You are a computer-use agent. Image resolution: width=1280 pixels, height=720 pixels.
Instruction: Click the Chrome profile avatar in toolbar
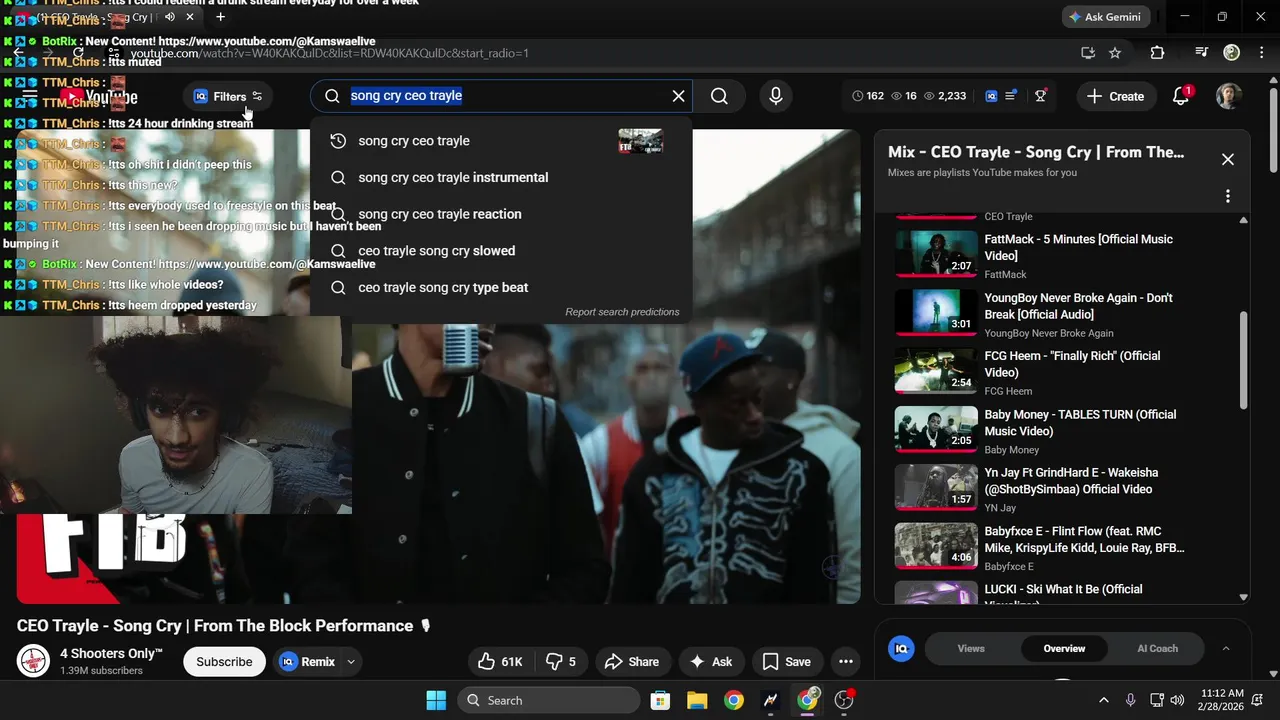(x=1232, y=53)
